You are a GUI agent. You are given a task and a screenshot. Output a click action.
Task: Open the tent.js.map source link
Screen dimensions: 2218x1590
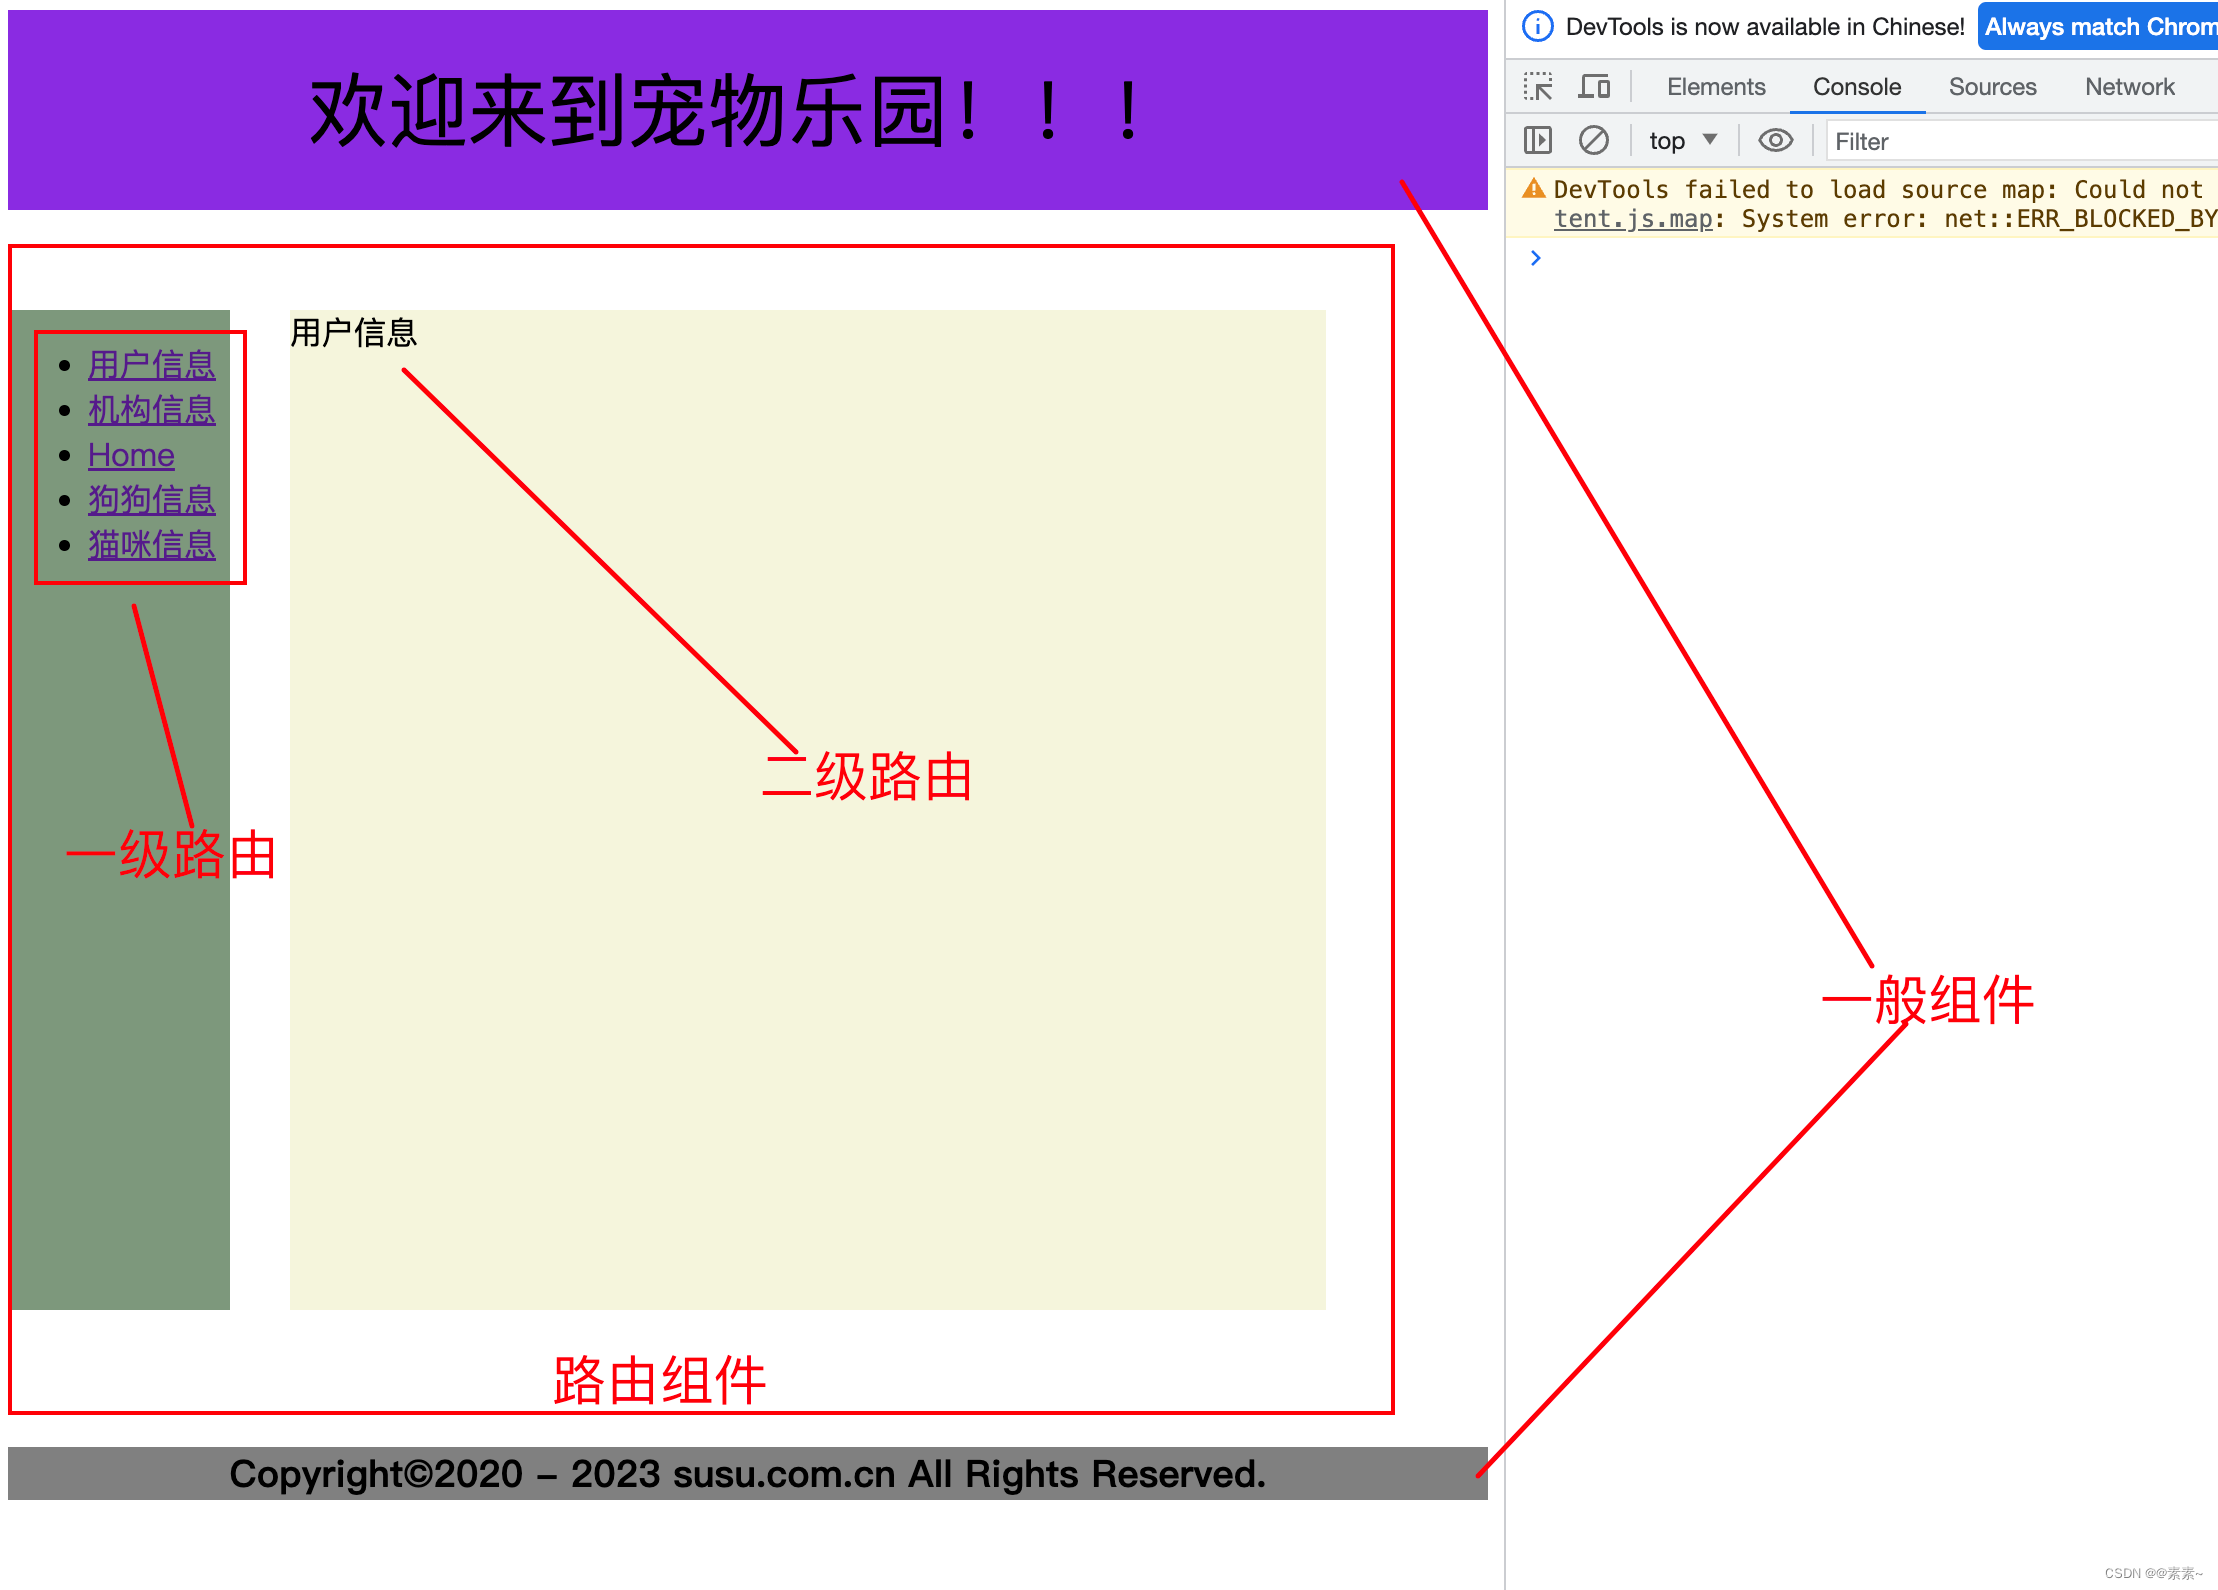(1632, 218)
